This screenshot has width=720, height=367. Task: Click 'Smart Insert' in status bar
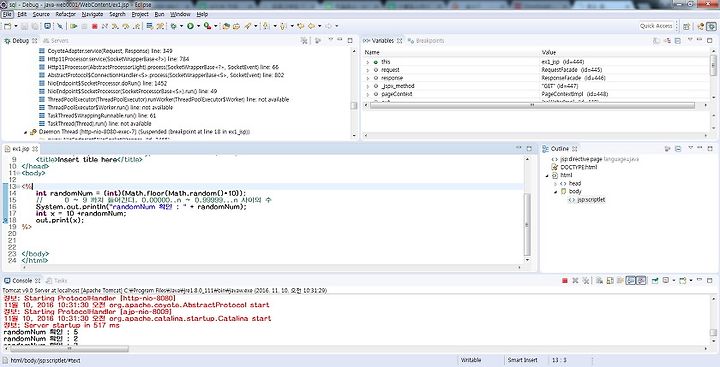(523, 360)
